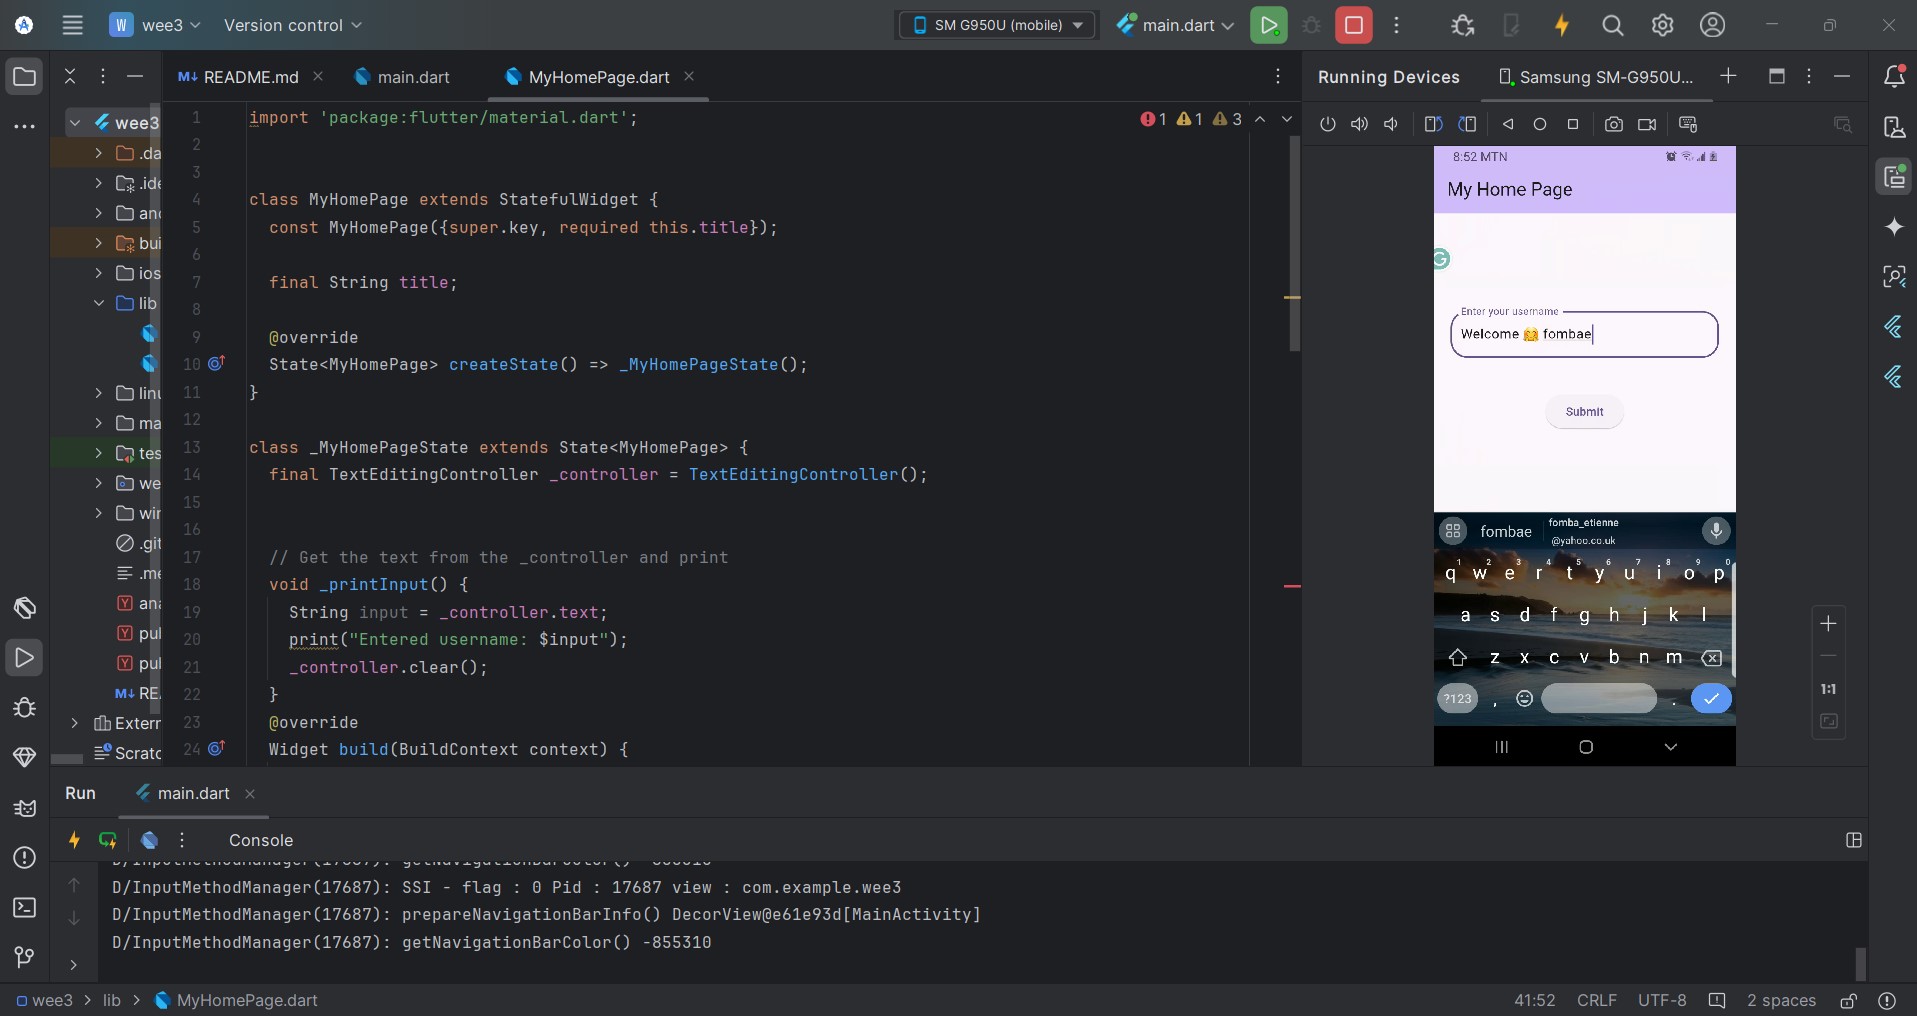The height and width of the screenshot is (1016, 1917).
Task: Select line separator CRLF in status bar
Action: click(1596, 1000)
